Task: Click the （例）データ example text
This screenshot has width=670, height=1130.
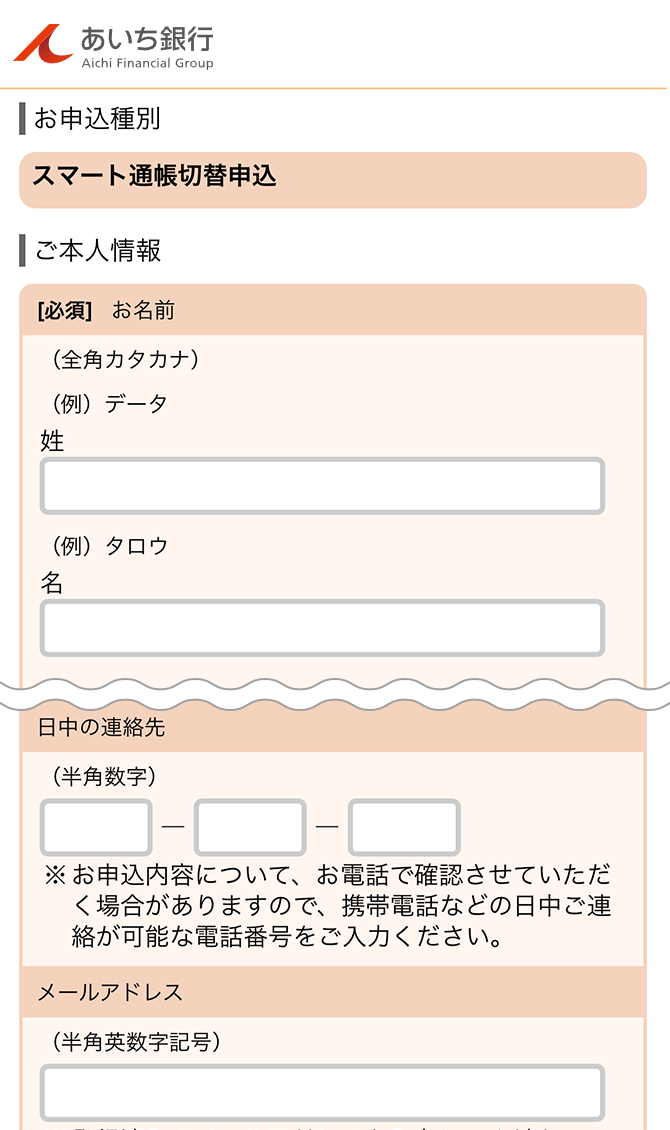Action: pyautogui.click(x=109, y=403)
